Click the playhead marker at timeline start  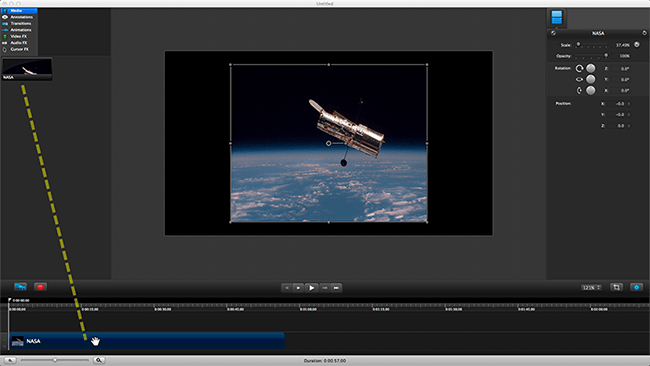point(9,300)
